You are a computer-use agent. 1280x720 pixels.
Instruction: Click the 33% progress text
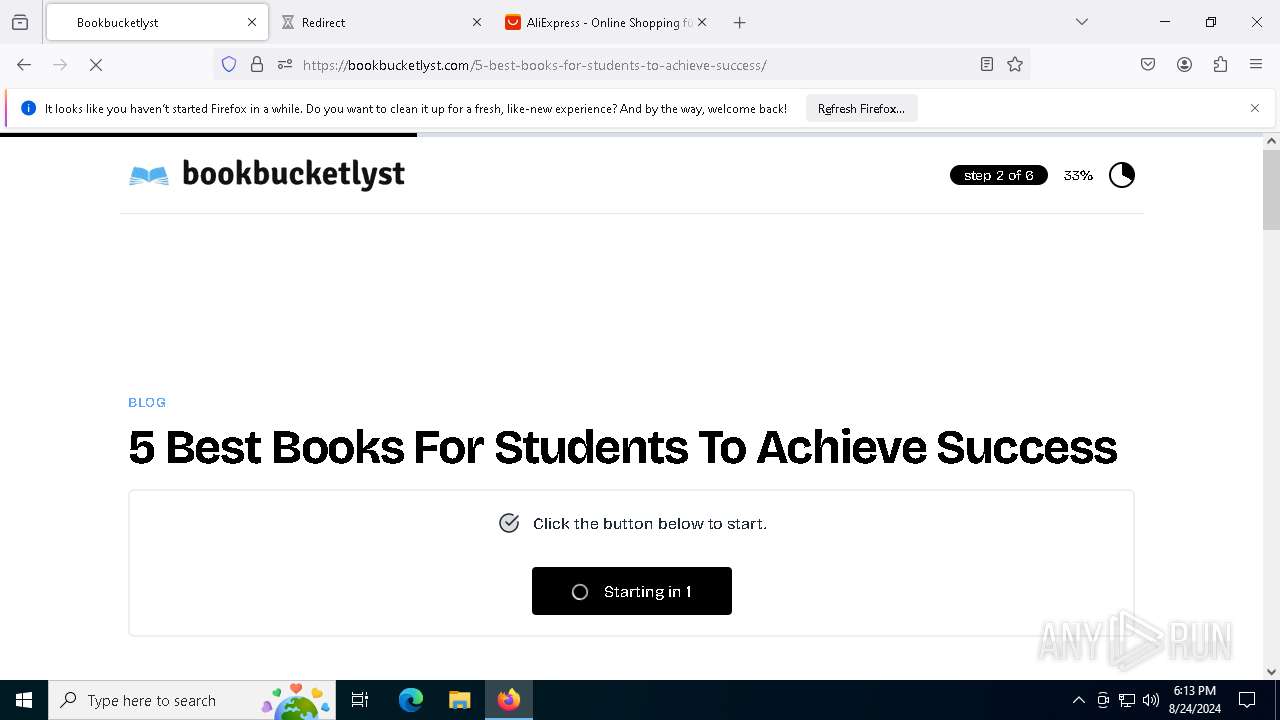pos(1078,175)
